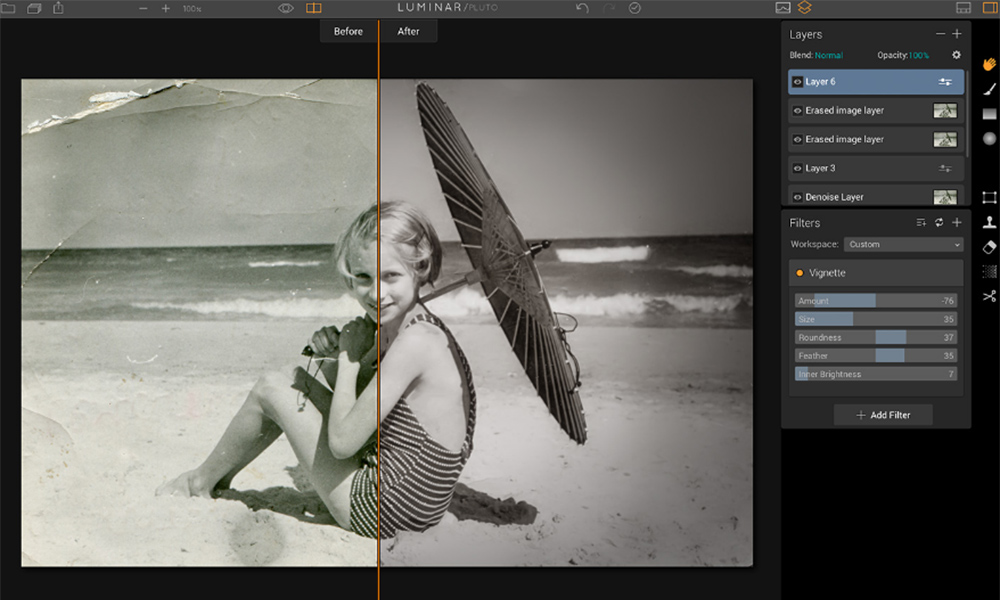Click the undo arrow in top toolbar
This screenshot has height=600, width=1000.
pos(583,8)
